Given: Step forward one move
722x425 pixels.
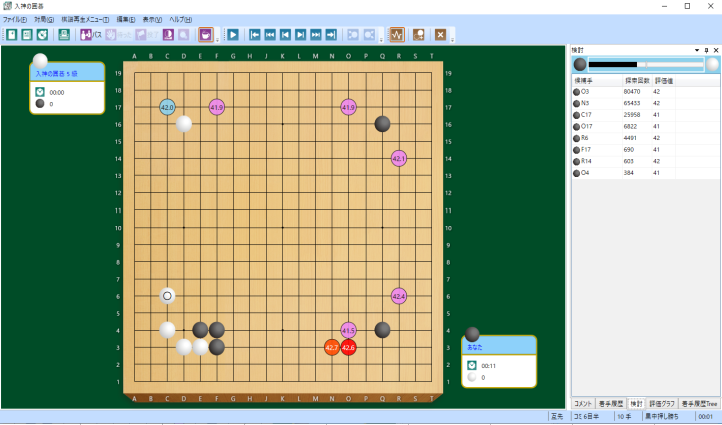Looking at the screenshot, I should (x=301, y=34).
